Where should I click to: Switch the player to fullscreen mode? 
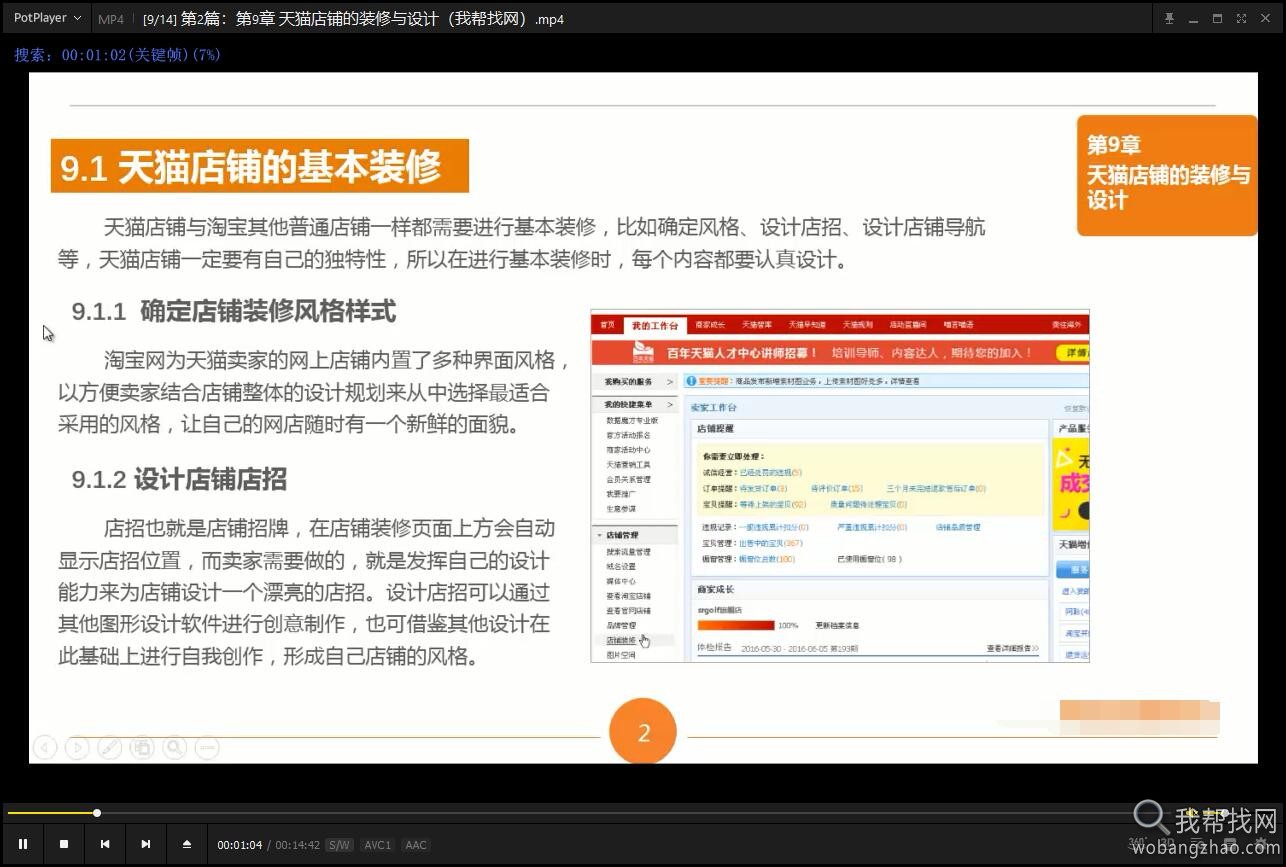click(1241, 18)
